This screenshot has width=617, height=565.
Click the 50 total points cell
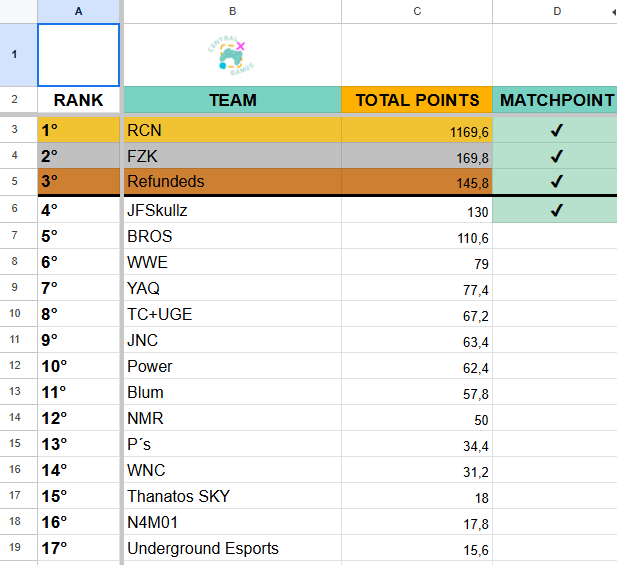pos(417,417)
